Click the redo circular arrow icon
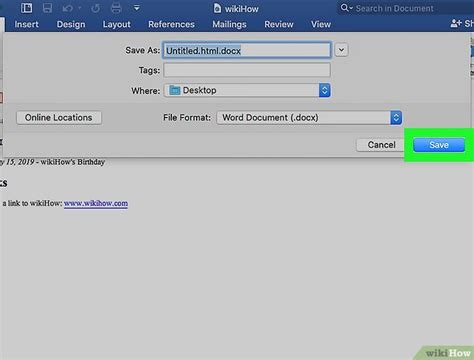This screenshot has height=360, width=474. pos(95,8)
